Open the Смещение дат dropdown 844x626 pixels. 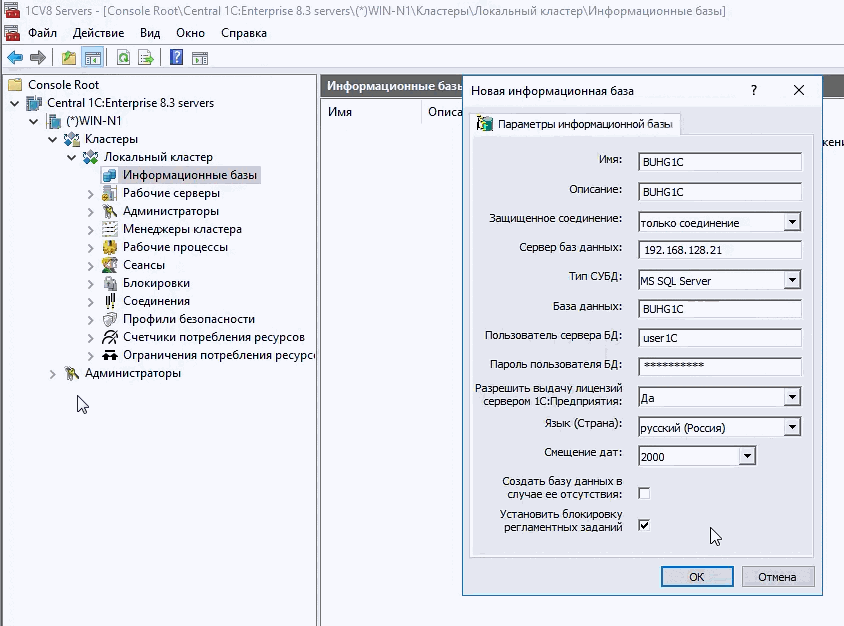tap(746, 456)
